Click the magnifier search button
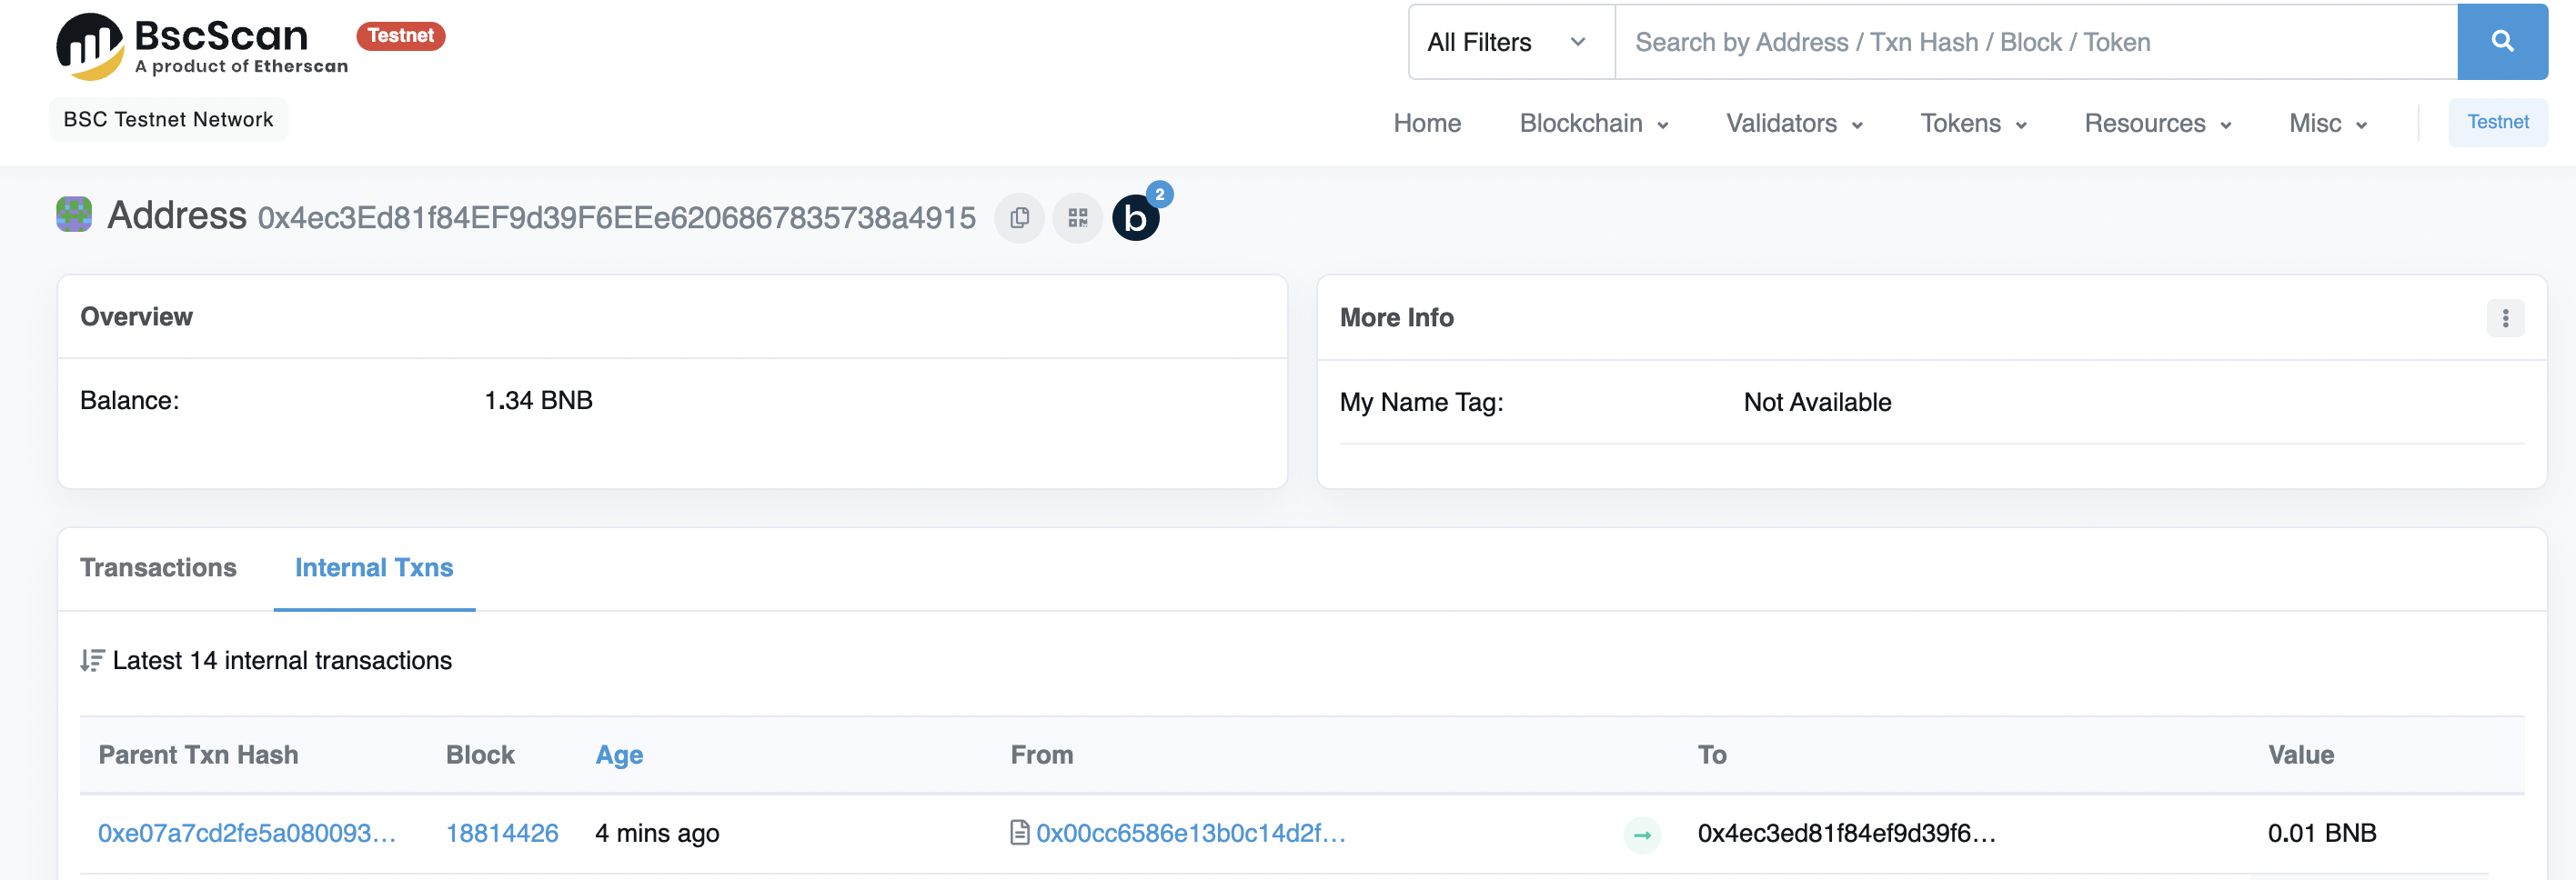The image size is (2576, 880). click(2501, 42)
